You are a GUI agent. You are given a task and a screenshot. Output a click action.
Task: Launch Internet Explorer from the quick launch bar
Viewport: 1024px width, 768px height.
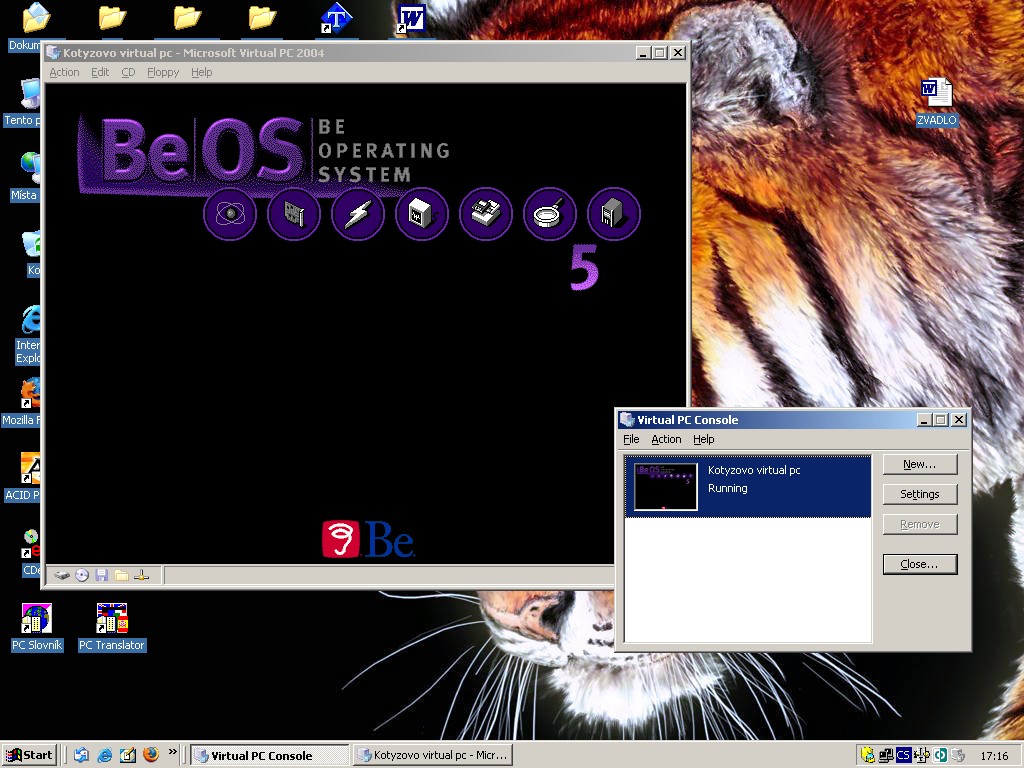tap(104, 755)
